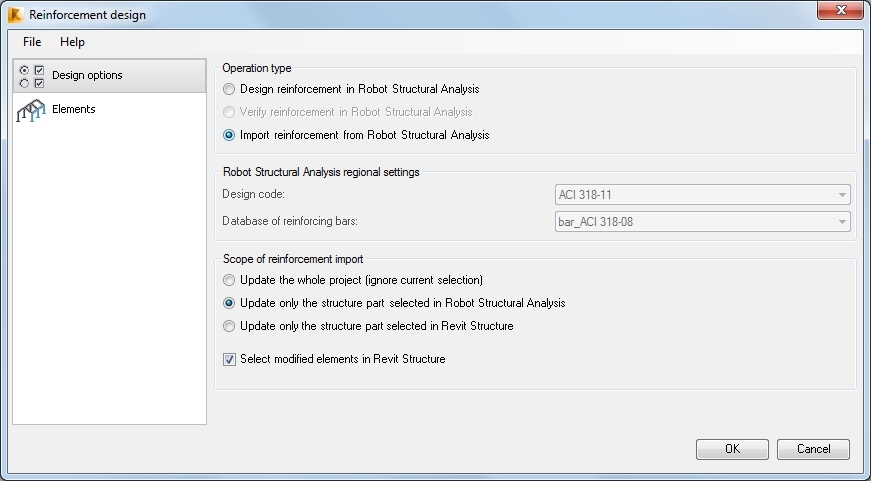Click the Cancel button

(813, 449)
